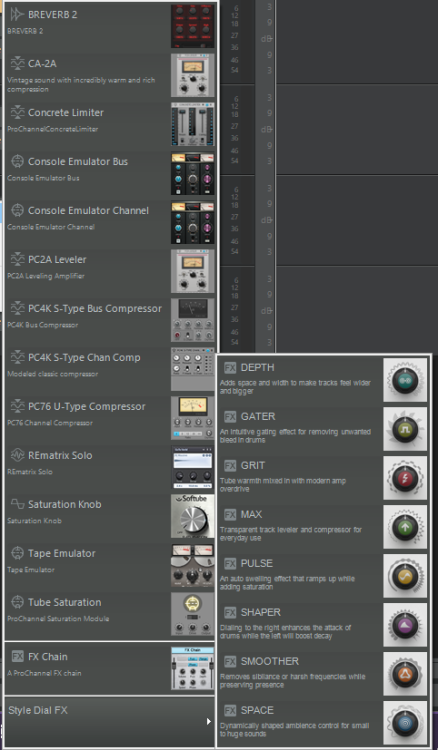Click the Tube Saturation preview thumbnail
Viewport: 438px width, 750px height.
pyautogui.click(x=193, y=614)
